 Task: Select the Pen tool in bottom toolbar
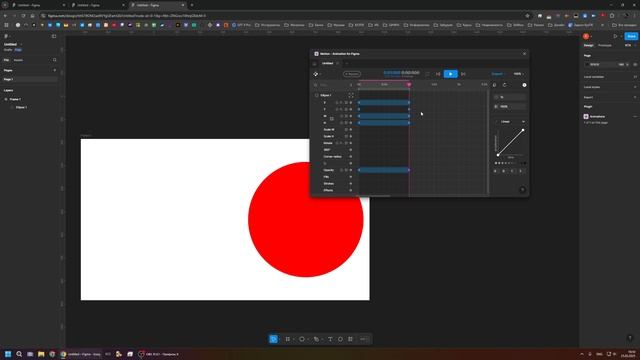point(316,339)
